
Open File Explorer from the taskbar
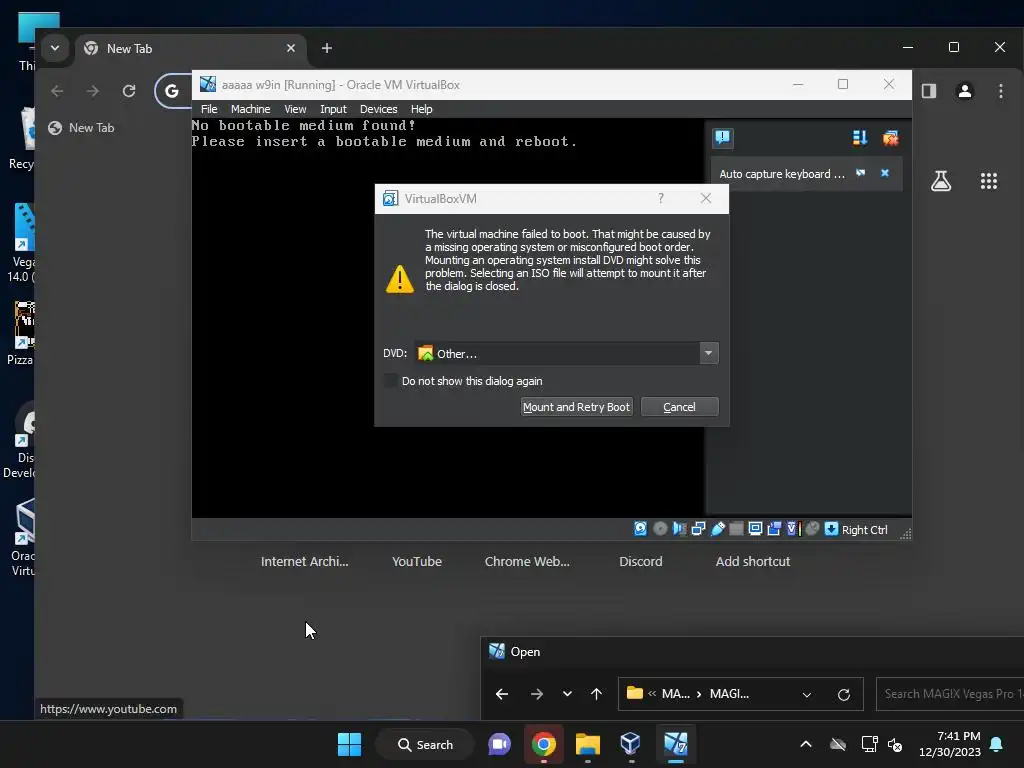coord(588,744)
